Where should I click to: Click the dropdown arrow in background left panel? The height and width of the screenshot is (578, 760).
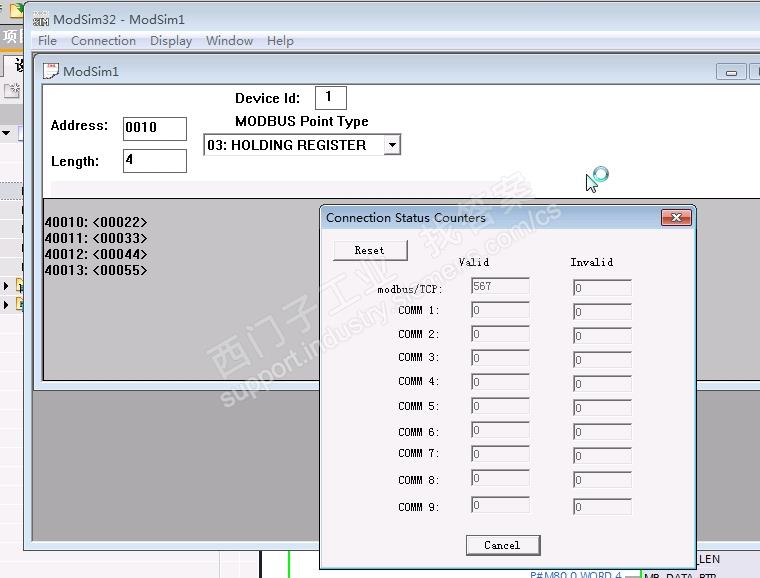[6, 132]
